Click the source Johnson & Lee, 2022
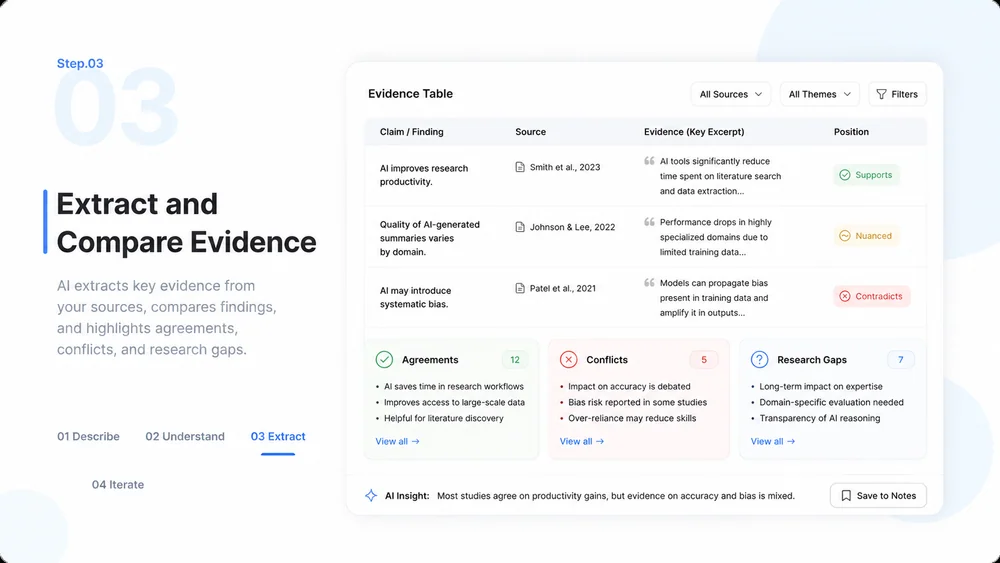This screenshot has height=563, width=1000. [x=573, y=227]
